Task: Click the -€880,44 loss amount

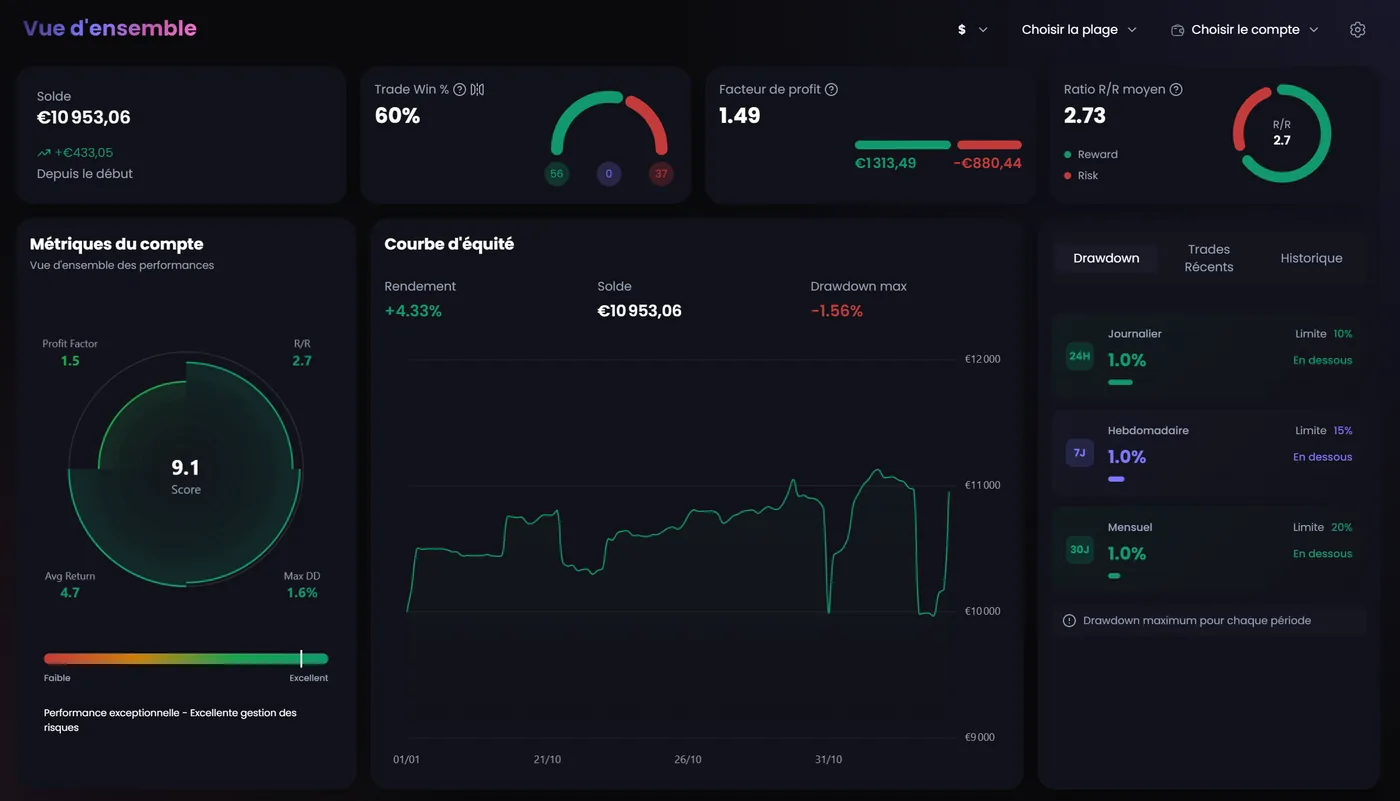Action: tap(987, 163)
